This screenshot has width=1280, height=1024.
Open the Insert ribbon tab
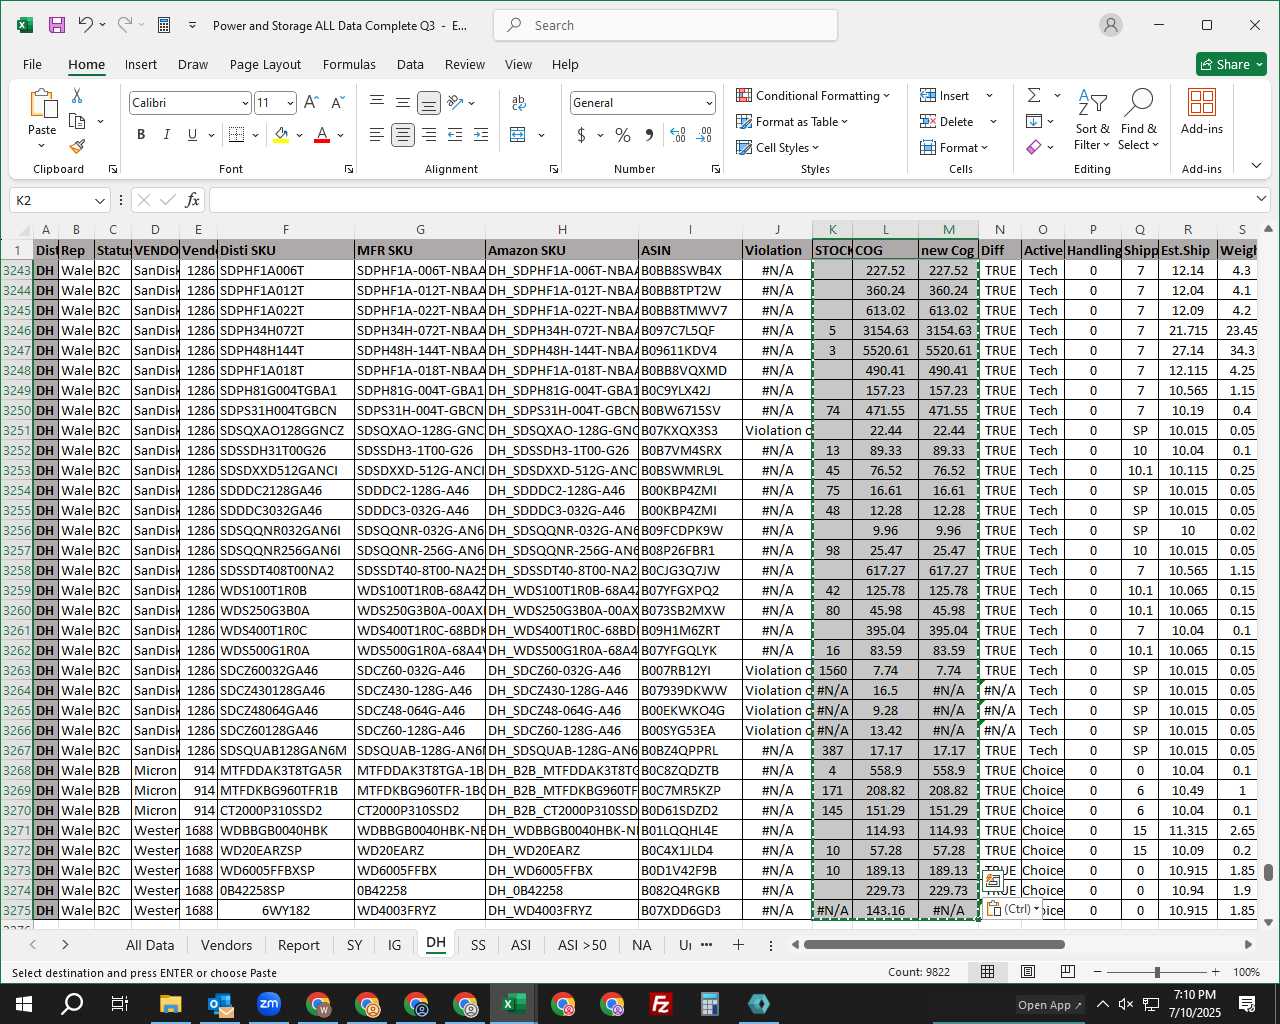(141, 64)
